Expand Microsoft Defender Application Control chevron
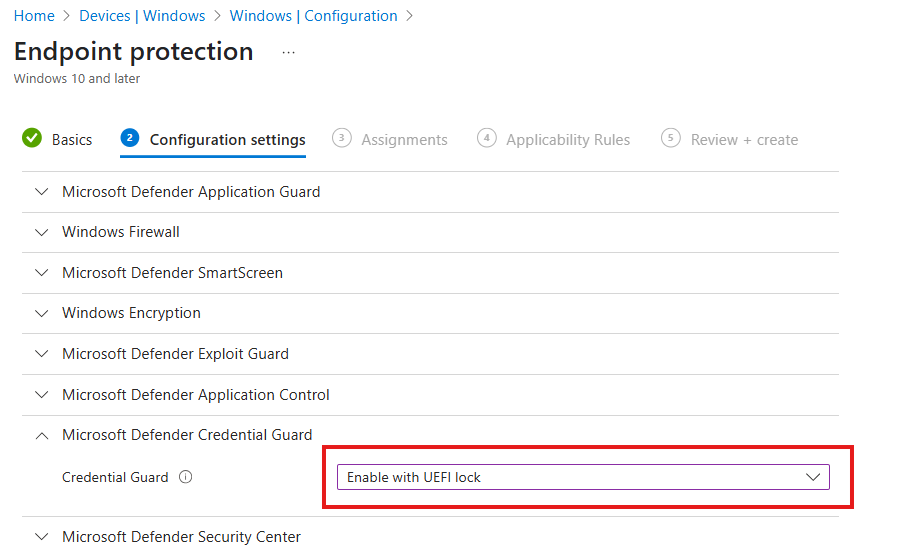 coord(41,394)
